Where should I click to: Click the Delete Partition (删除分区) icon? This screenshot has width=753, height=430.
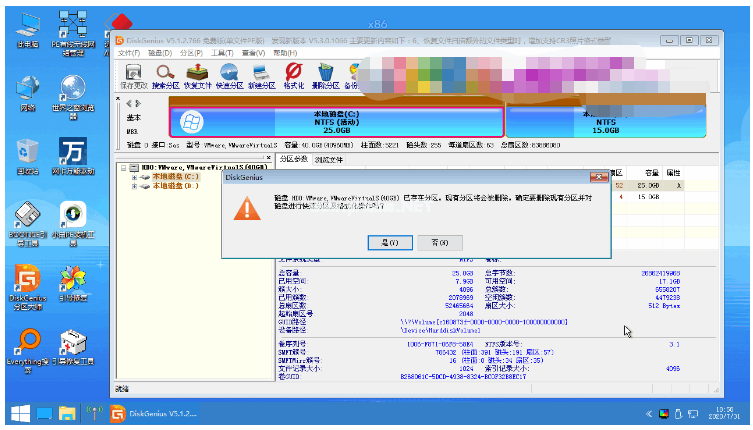pos(325,75)
